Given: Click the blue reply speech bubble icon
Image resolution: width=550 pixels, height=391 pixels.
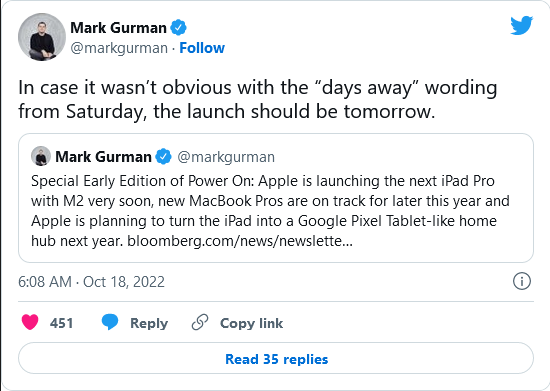Looking at the screenshot, I should click(x=110, y=322).
